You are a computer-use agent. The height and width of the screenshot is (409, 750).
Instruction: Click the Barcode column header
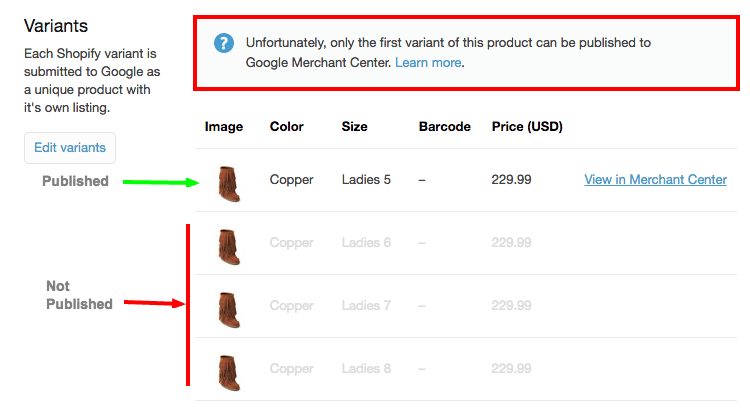click(x=445, y=127)
